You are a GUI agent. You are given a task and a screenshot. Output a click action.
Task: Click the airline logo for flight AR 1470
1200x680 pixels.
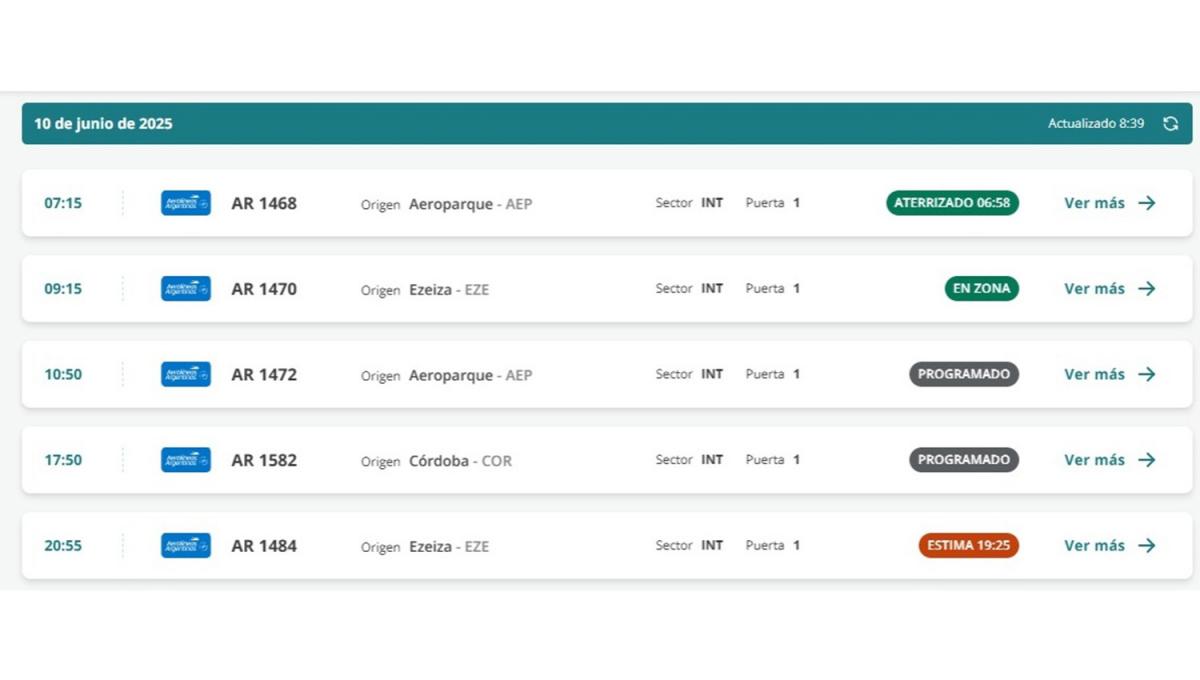(x=186, y=289)
